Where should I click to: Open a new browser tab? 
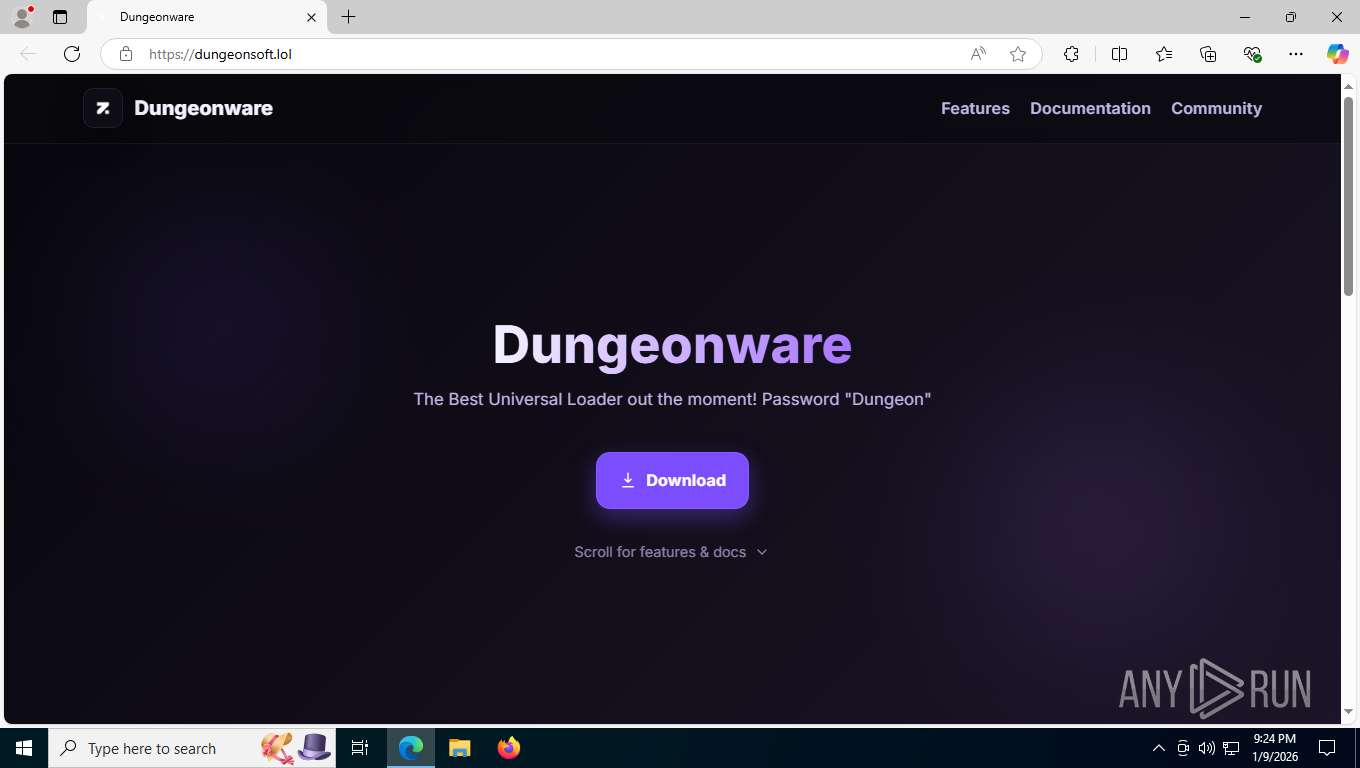coord(348,17)
